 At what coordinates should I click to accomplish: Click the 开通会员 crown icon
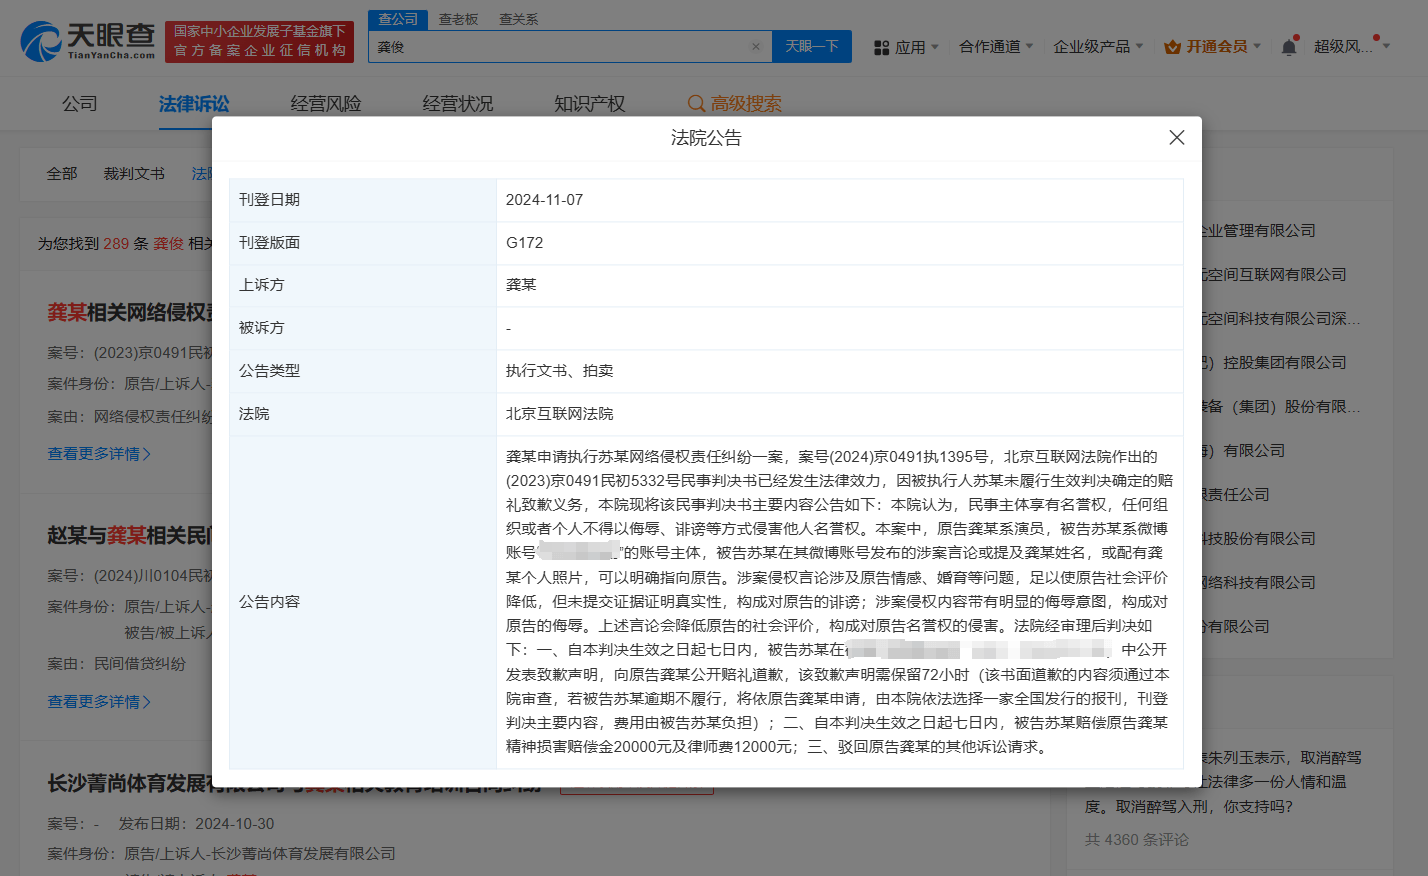point(1173,47)
